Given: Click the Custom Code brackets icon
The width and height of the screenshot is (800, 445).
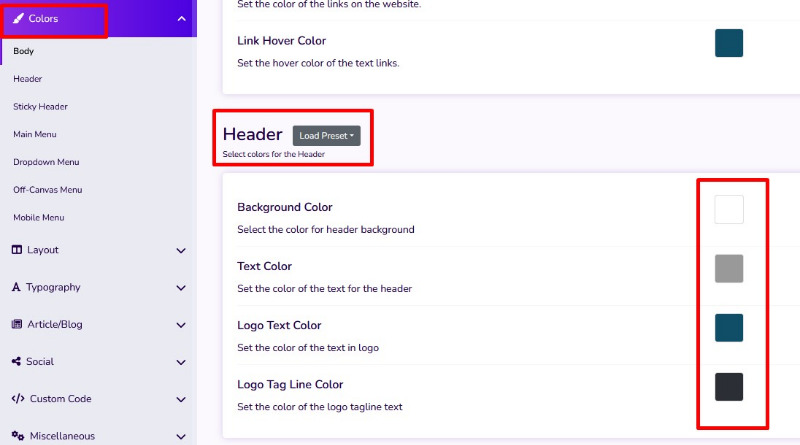Looking at the screenshot, I should click(x=18, y=399).
